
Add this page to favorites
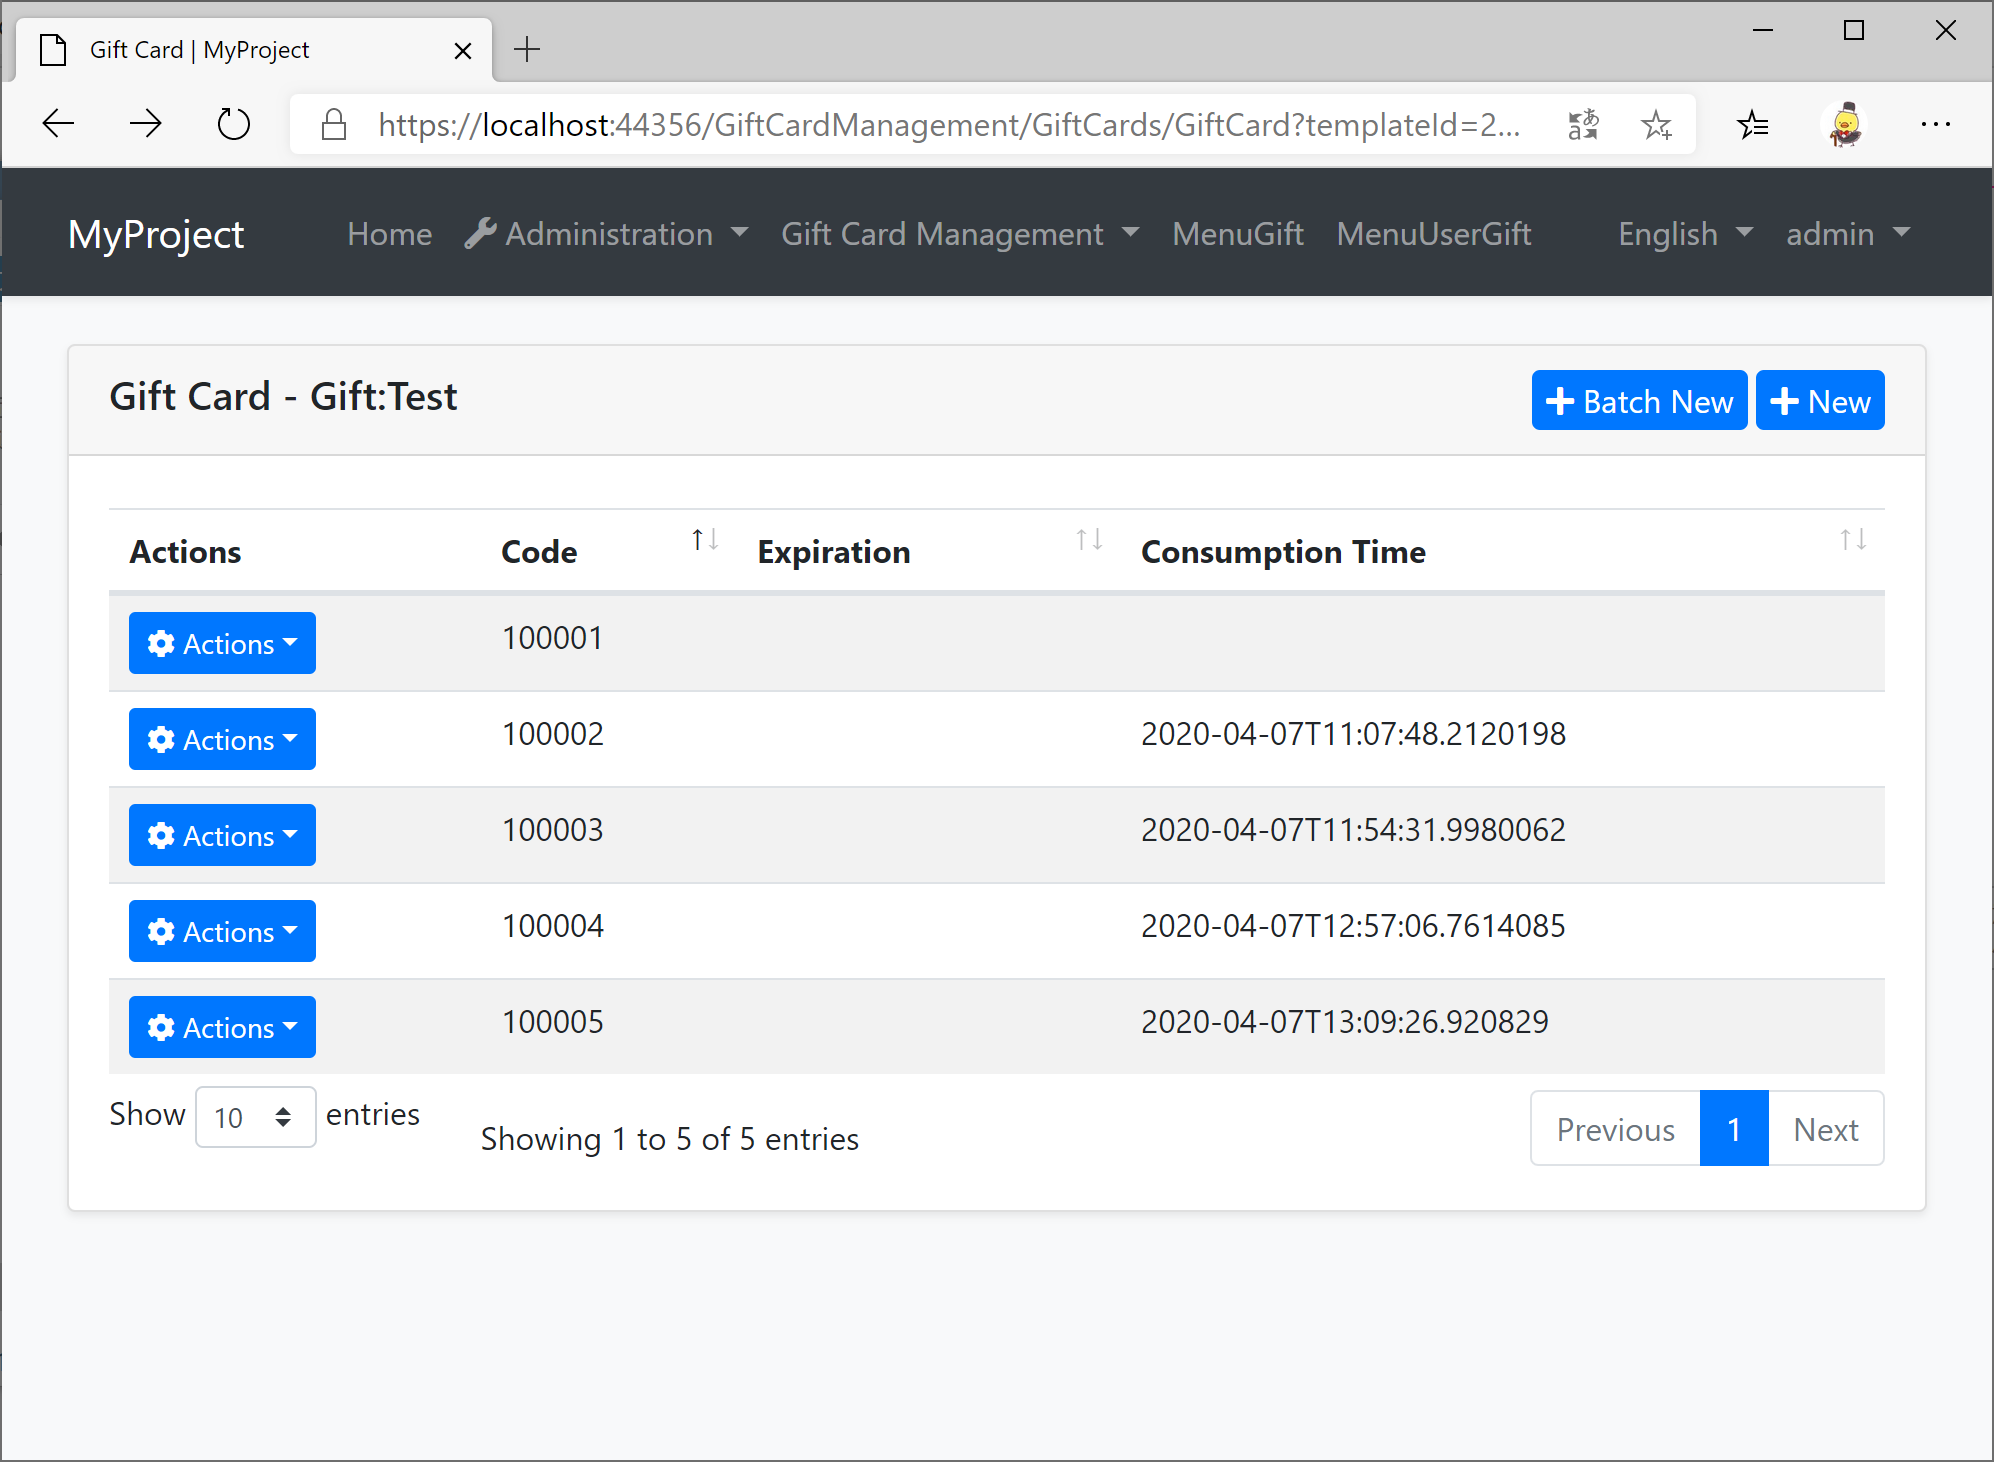(1656, 125)
